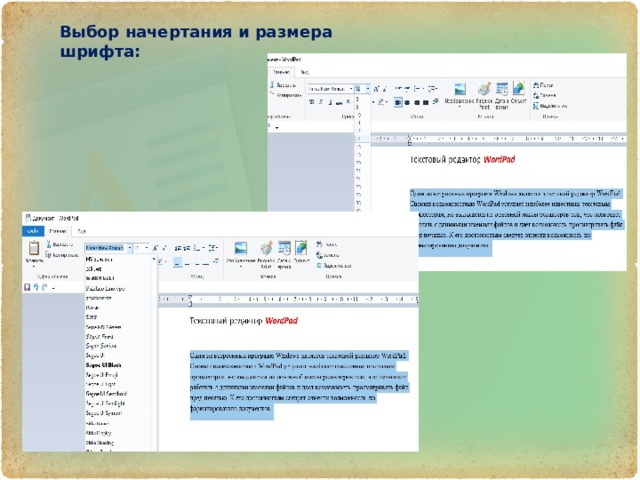Select Home tab in upper WordPad window
Image resolution: width=640 pixels, height=480 pixels.
(x=281, y=72)
